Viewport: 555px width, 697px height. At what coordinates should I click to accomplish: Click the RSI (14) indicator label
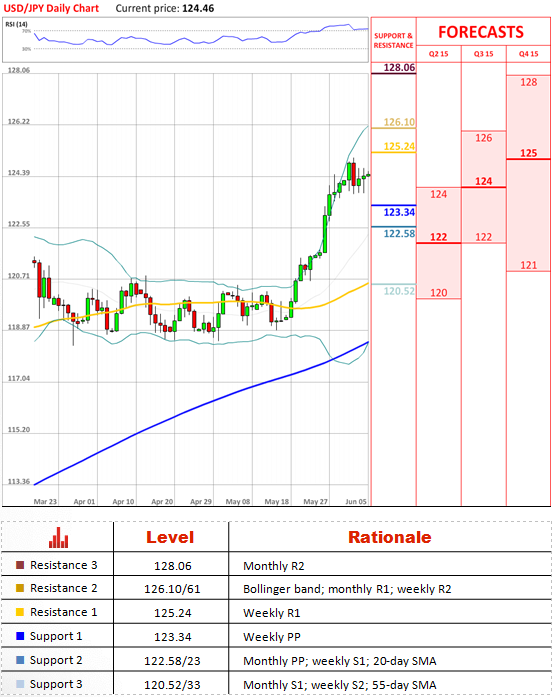pos(16,24)
